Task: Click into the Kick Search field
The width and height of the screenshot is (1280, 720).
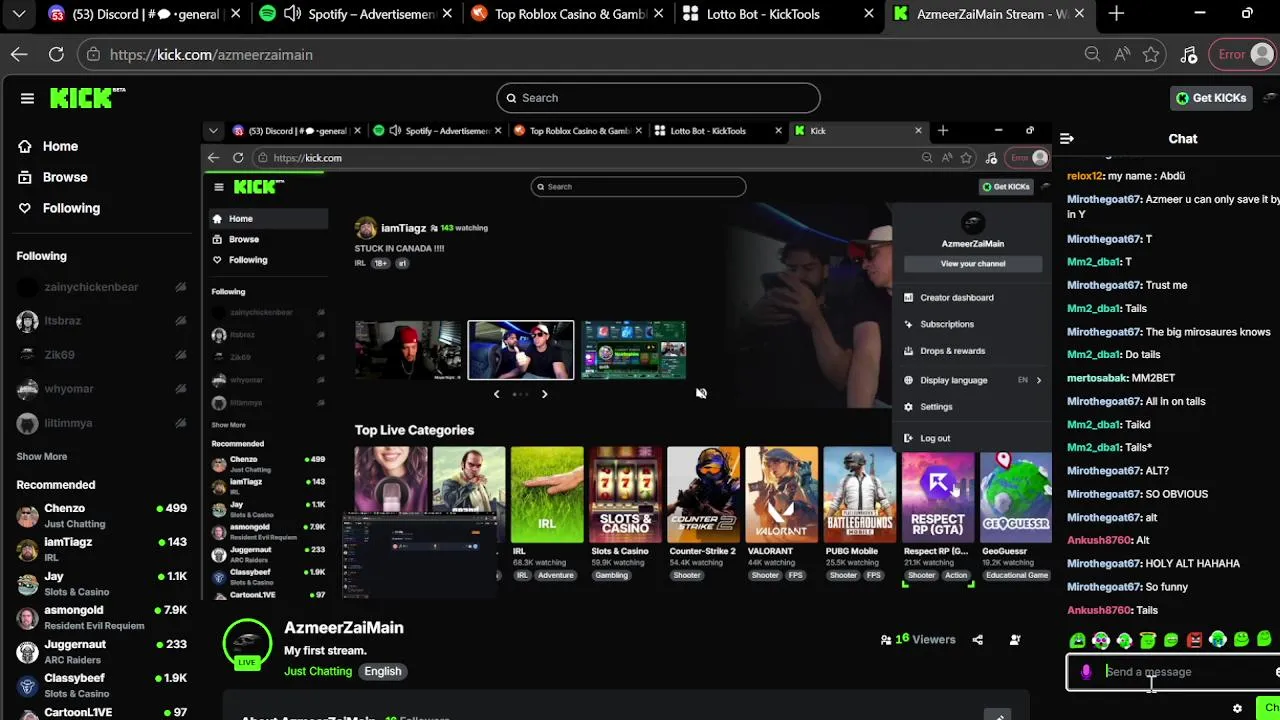Action: [x=658, y=98]
